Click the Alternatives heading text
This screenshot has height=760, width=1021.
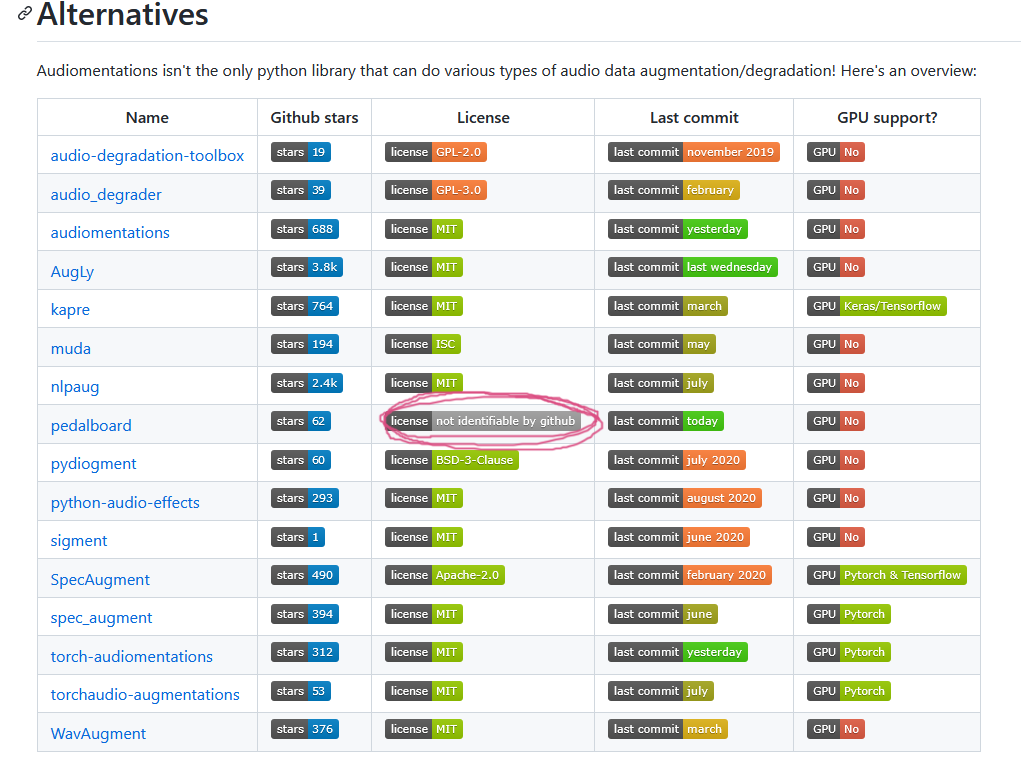click(x=123, y=14)
